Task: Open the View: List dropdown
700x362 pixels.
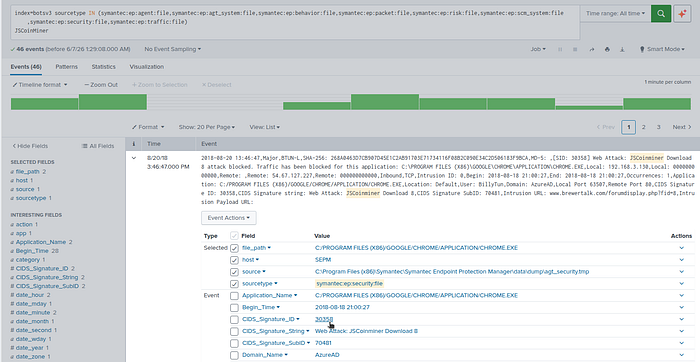Action: pyautogui.click(x=264, y=127)
